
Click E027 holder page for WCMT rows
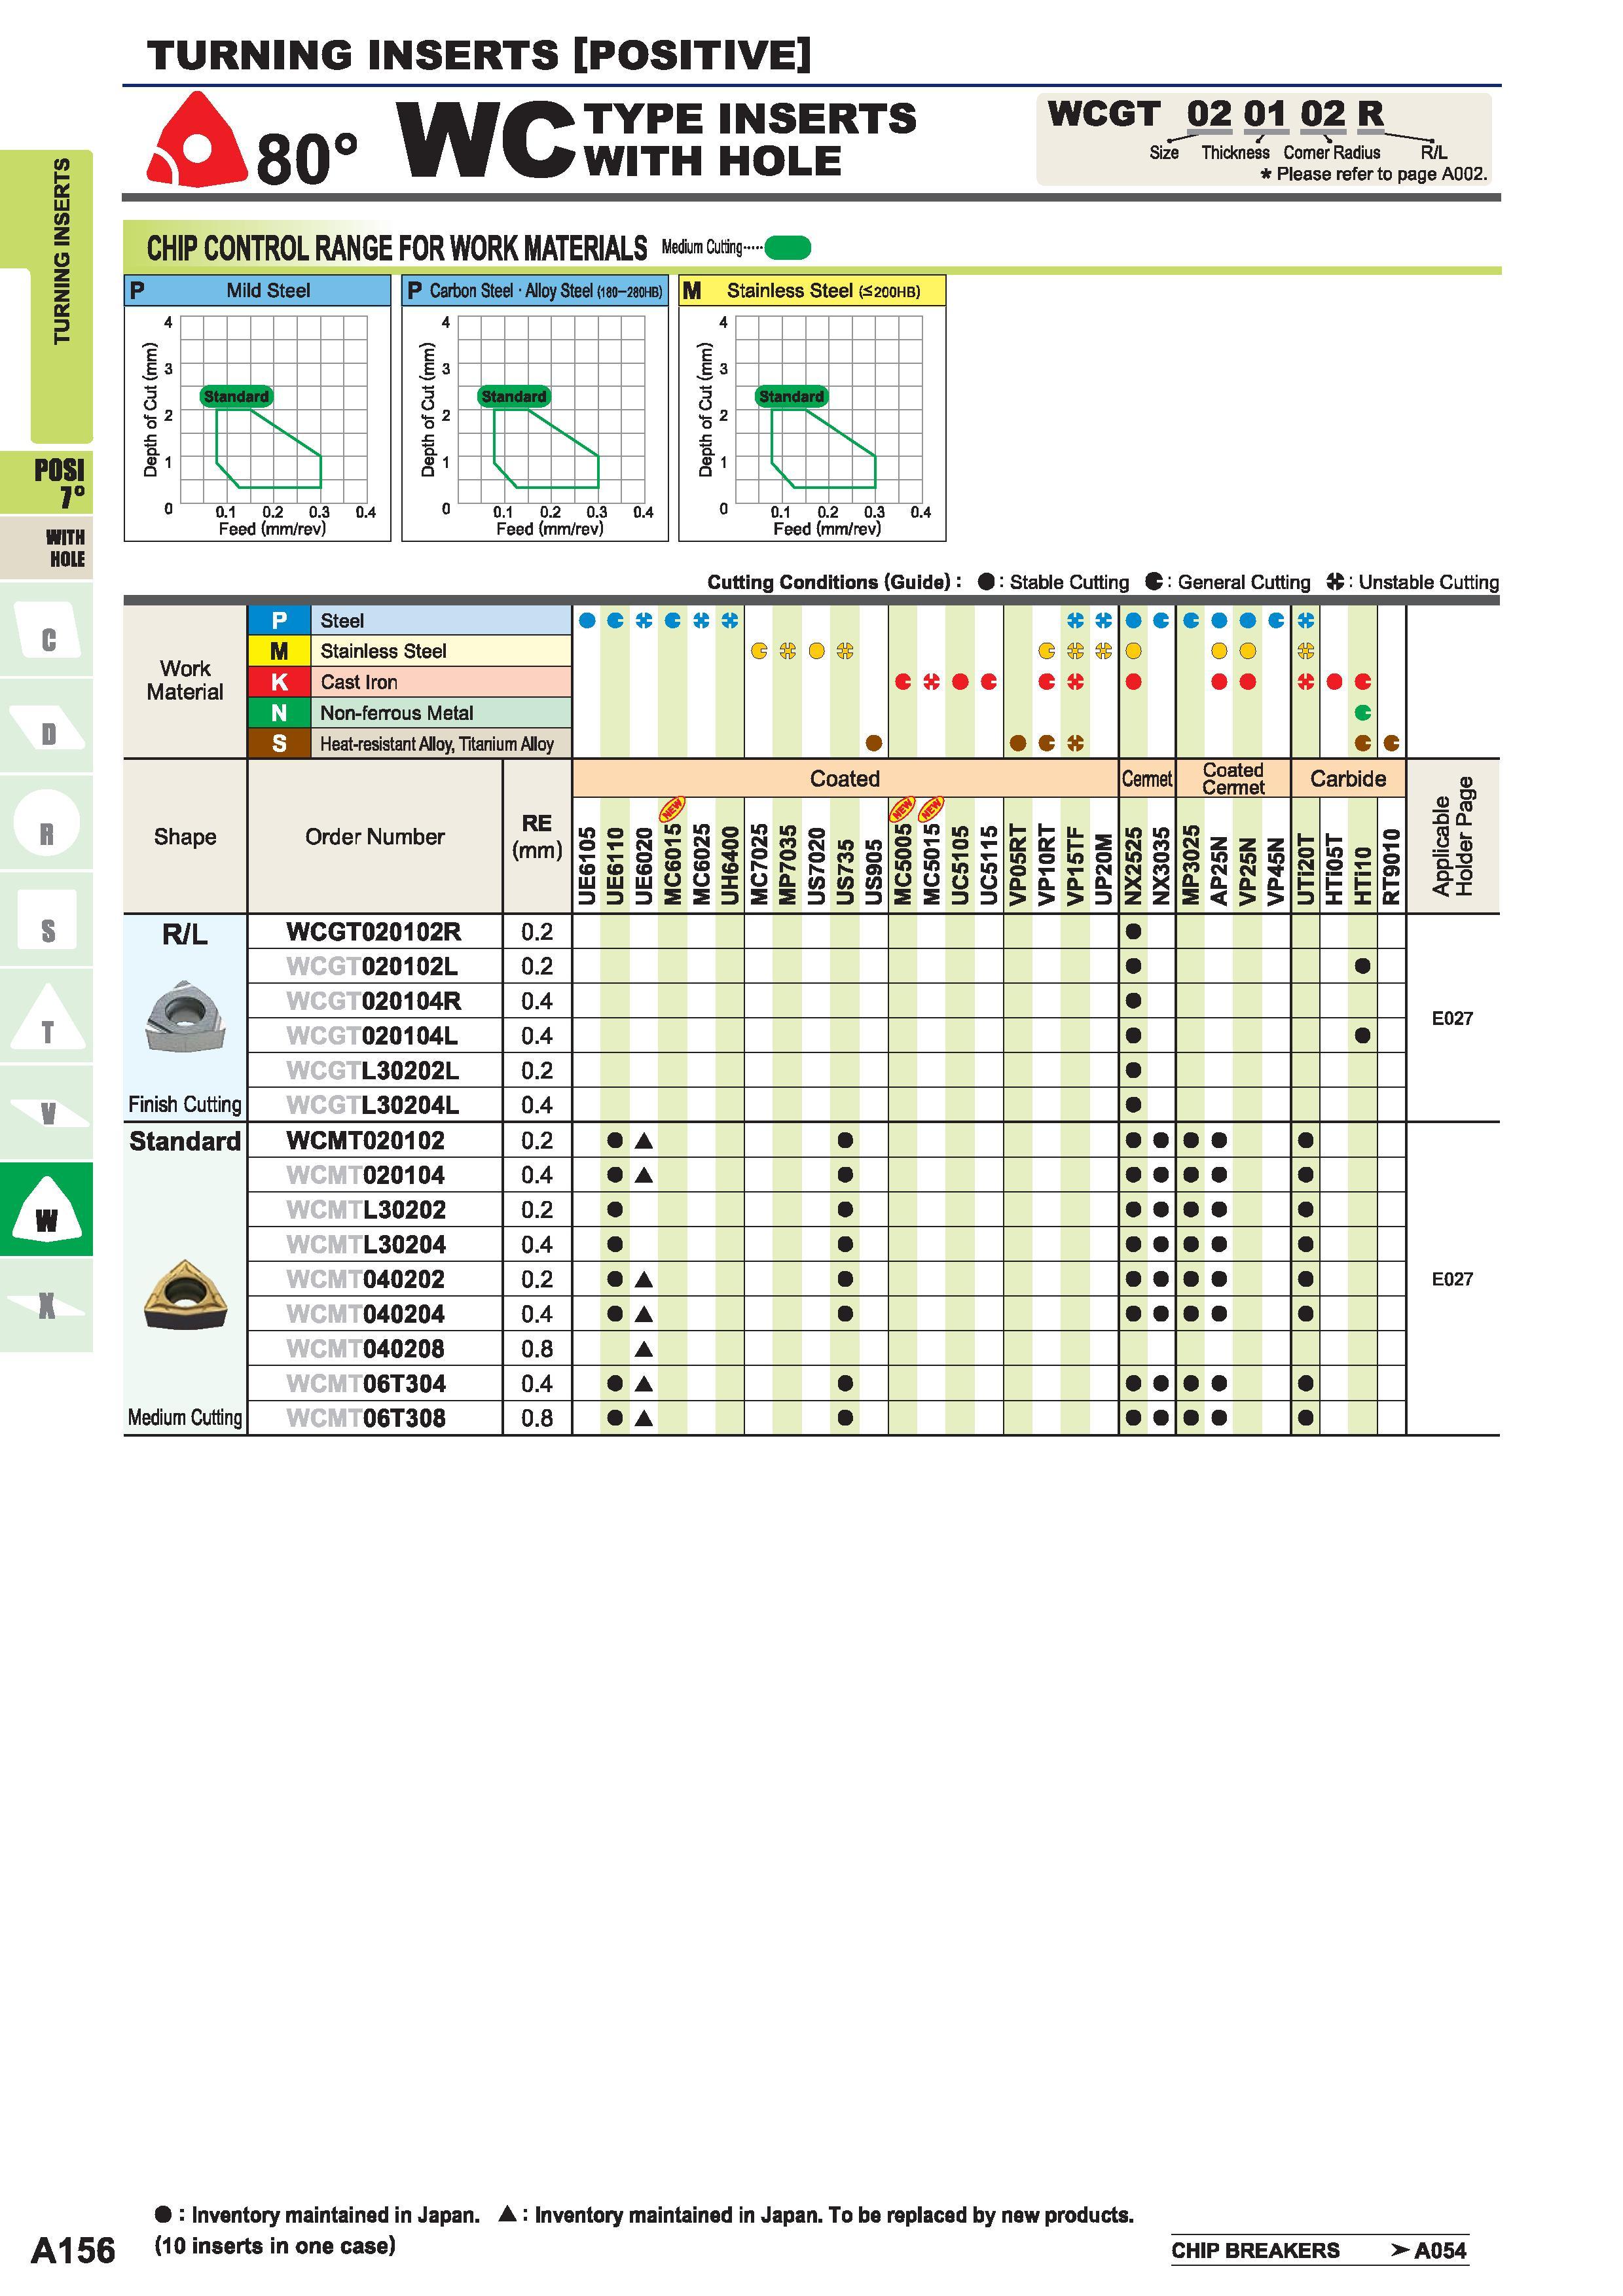tap(1452, 1279)
